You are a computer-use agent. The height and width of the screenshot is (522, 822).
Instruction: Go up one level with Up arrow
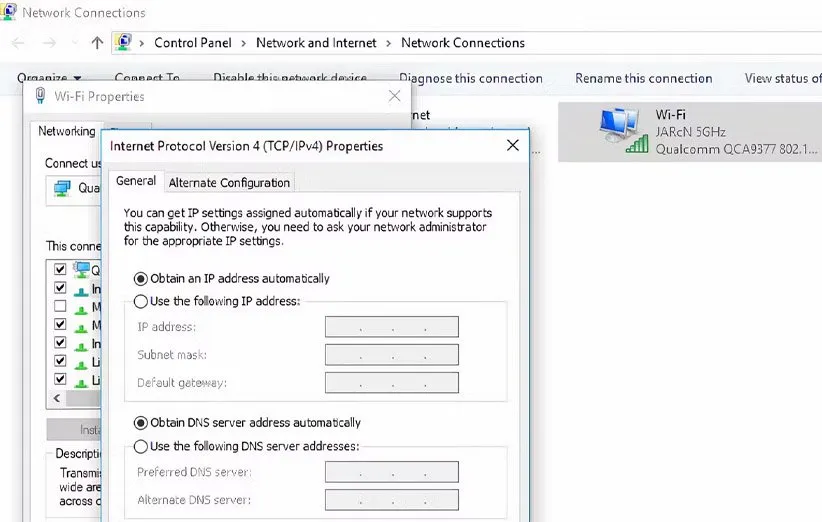point(97,43)
